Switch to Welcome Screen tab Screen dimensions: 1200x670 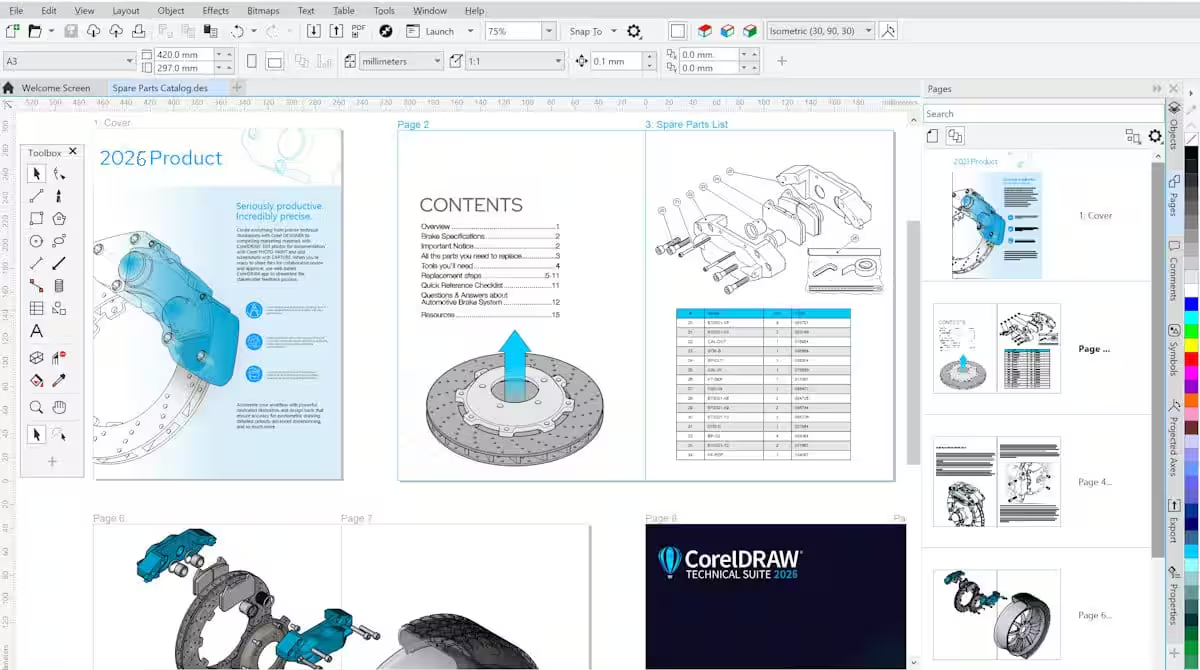click(x=55, y=88)
